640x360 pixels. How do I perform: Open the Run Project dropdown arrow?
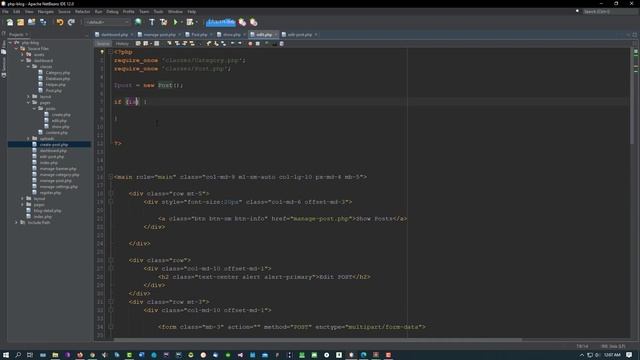click(x=181, y=22)
